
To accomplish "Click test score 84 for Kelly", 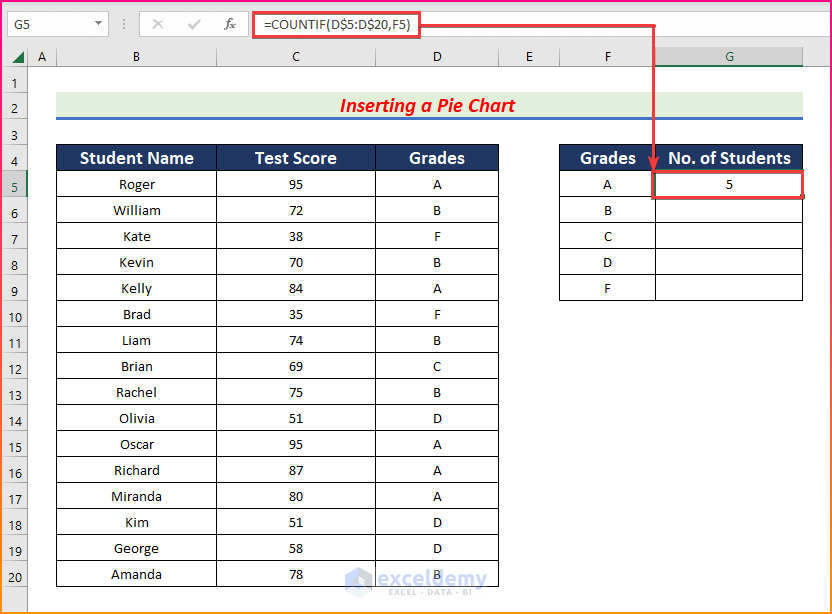I will pyautogui.click(x=296, y=288).
